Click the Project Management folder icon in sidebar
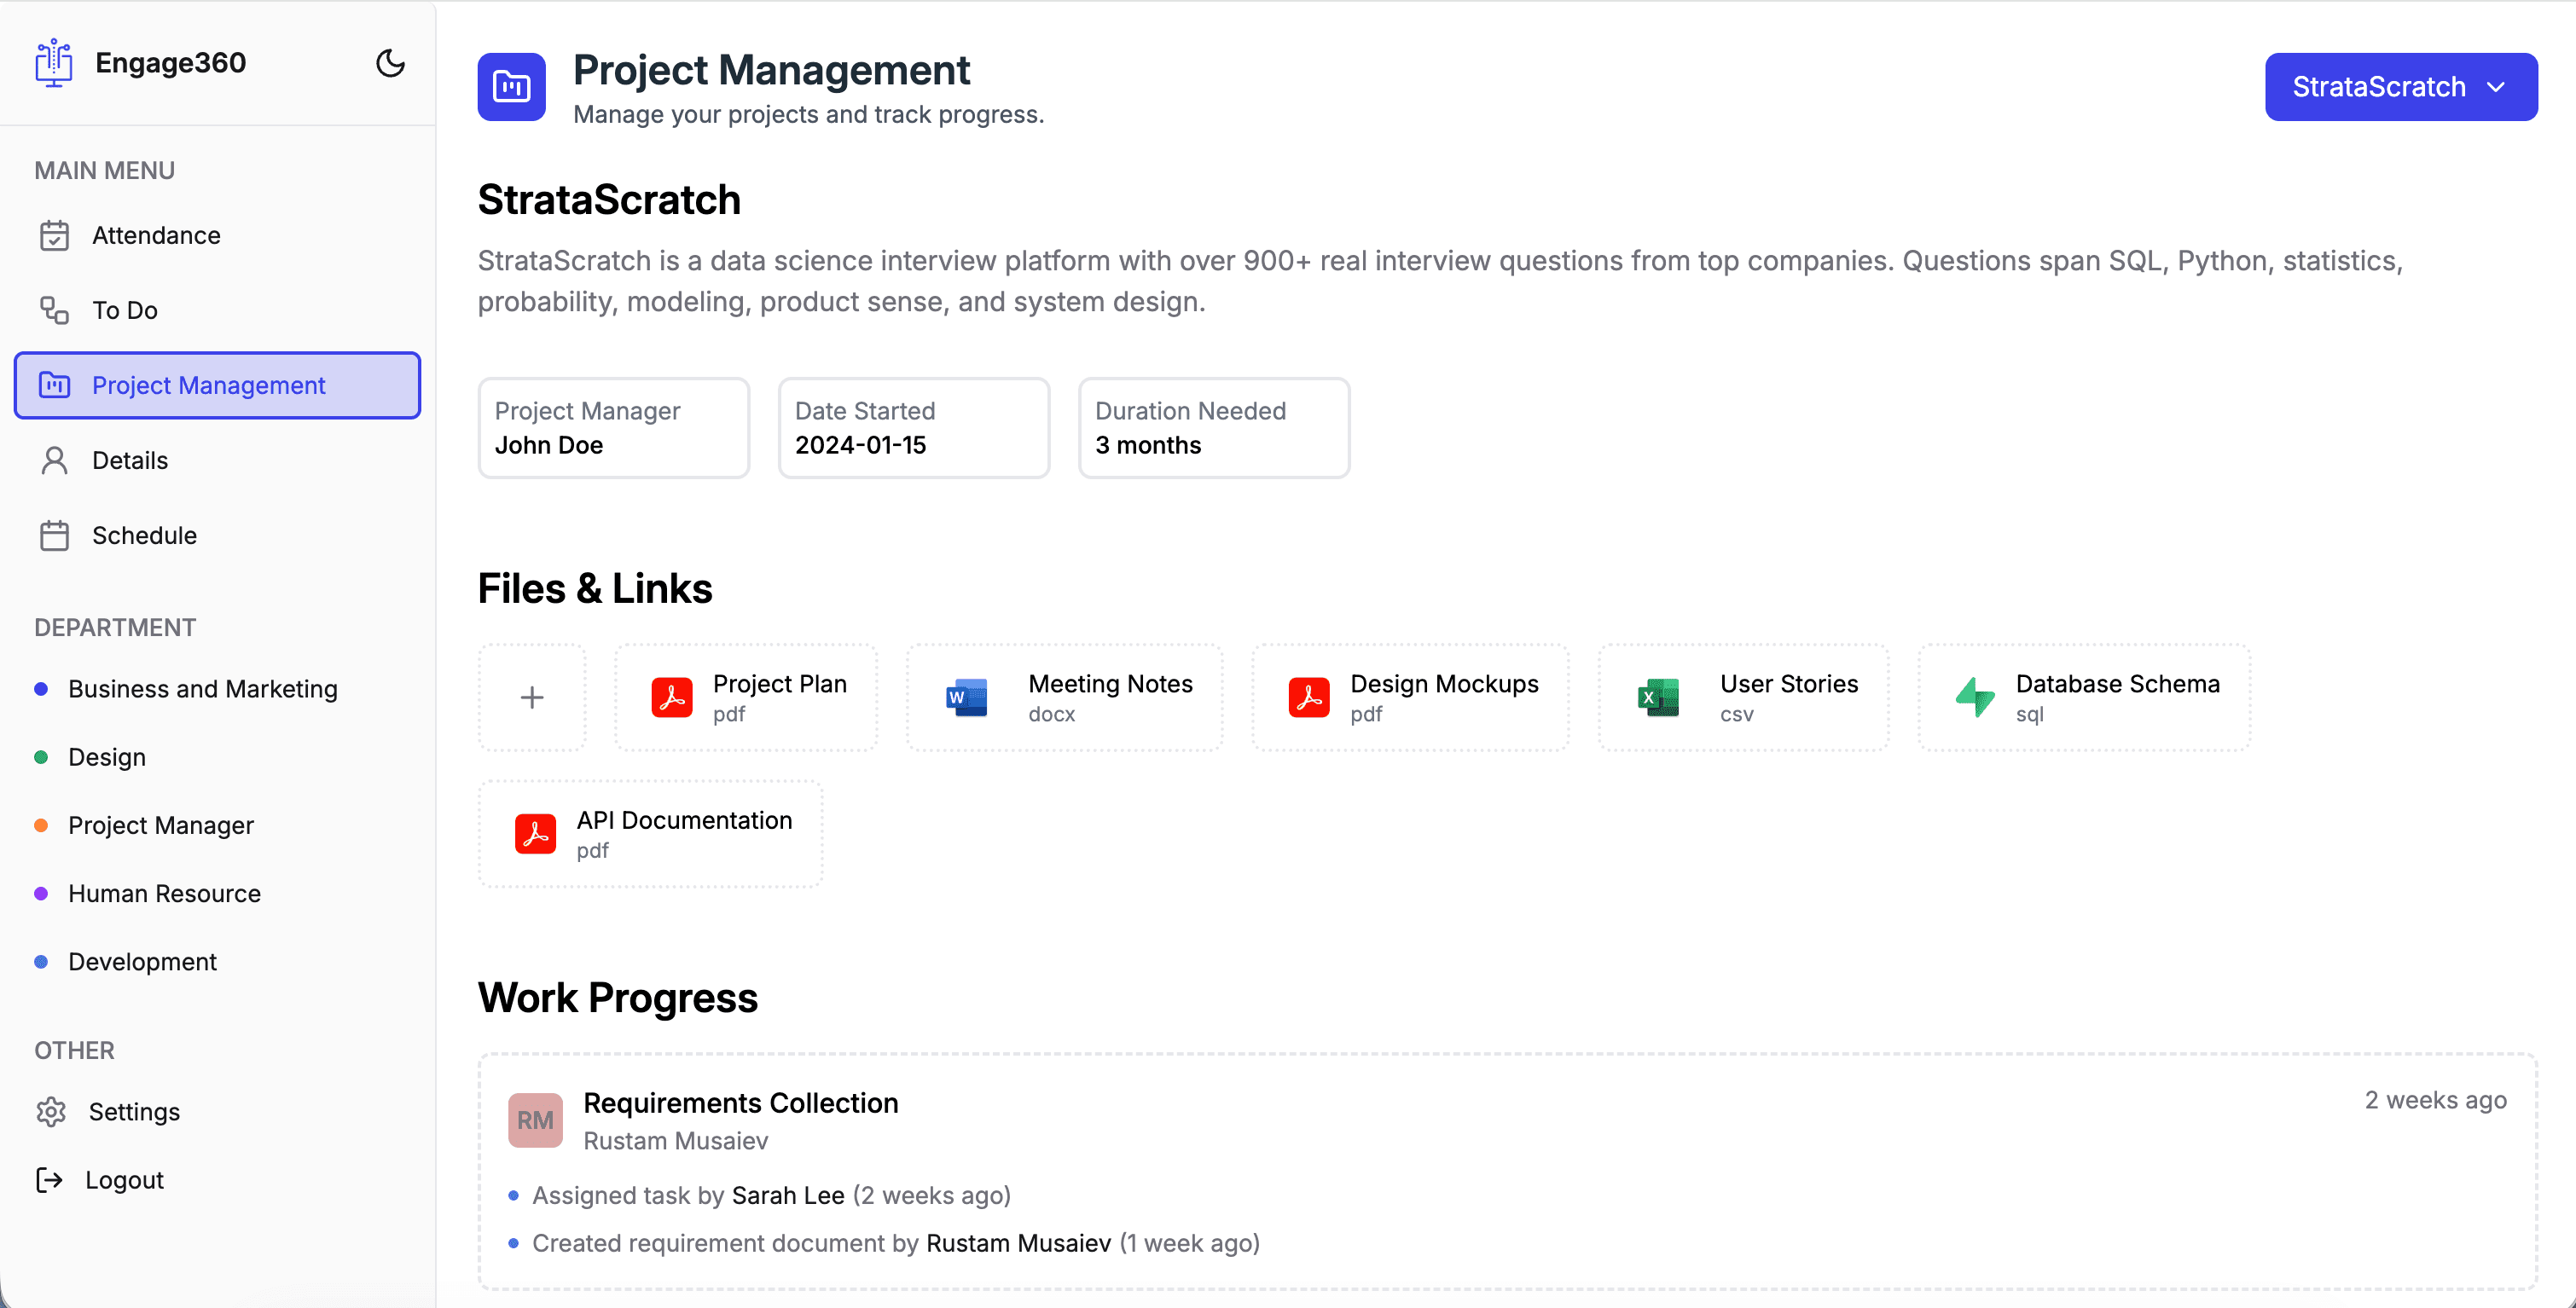 [x=54, y=385]
